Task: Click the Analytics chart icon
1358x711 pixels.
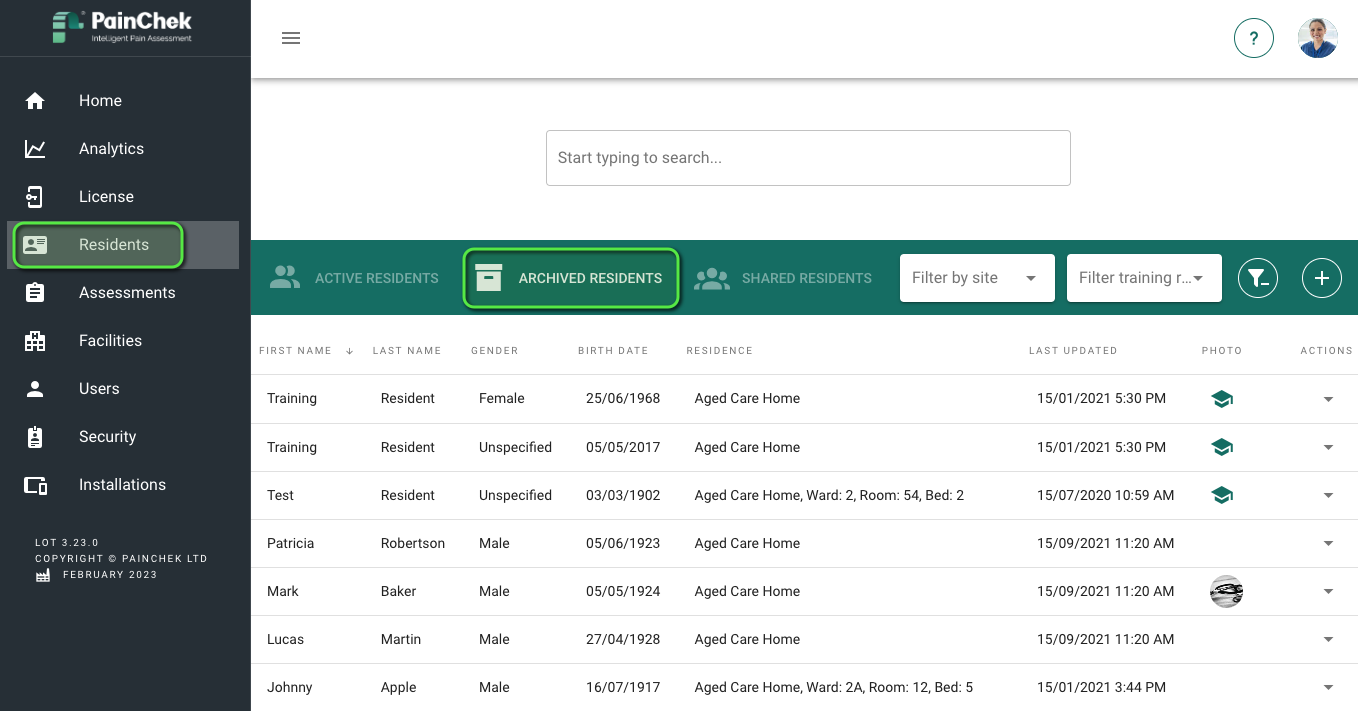Action: (35, 149)
